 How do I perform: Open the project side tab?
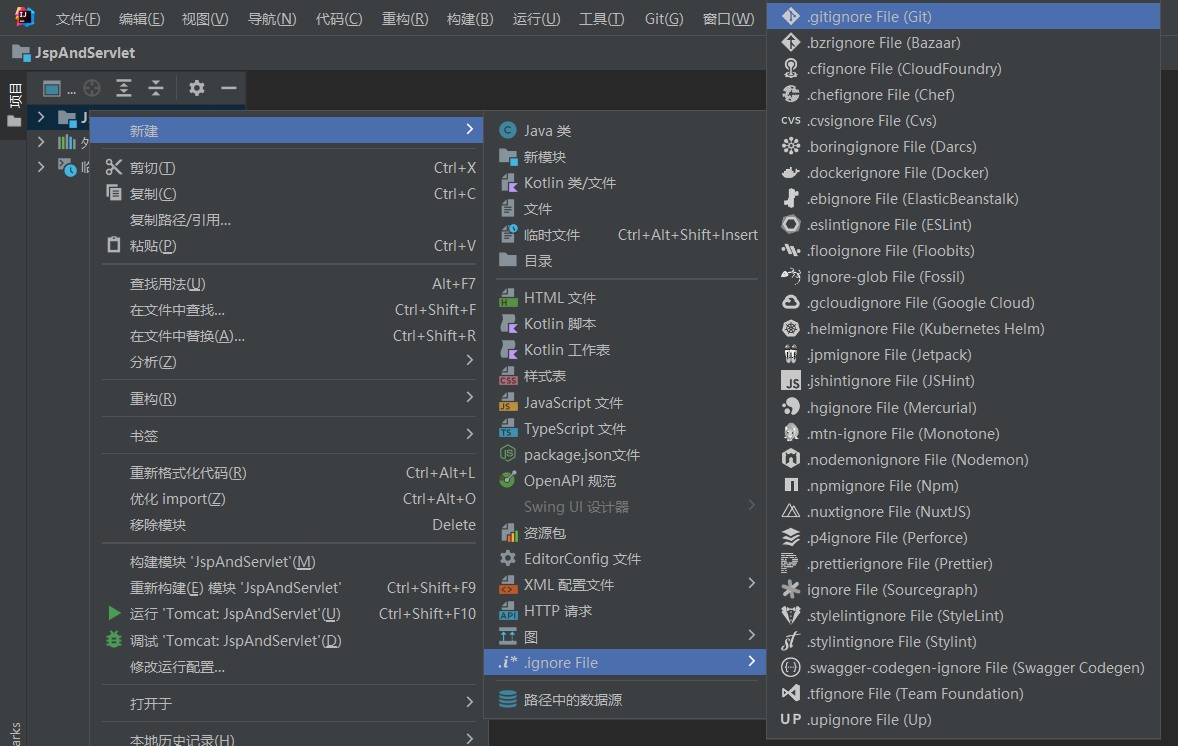(x=14, y=104)
